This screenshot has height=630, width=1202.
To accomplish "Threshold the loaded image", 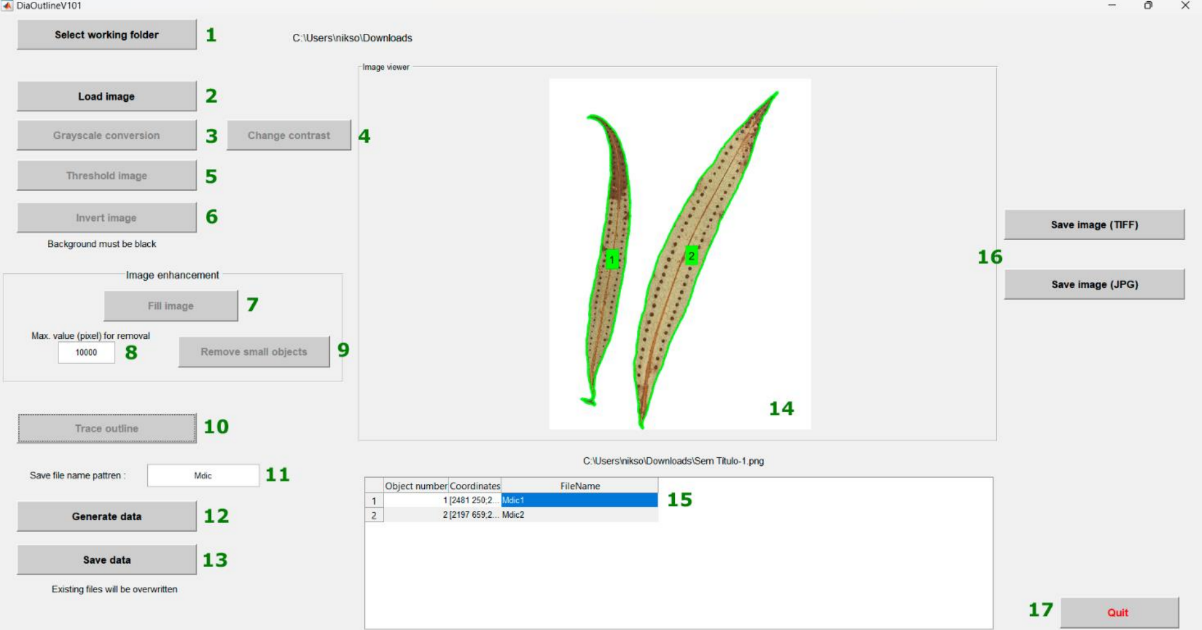I will (105, 175).
